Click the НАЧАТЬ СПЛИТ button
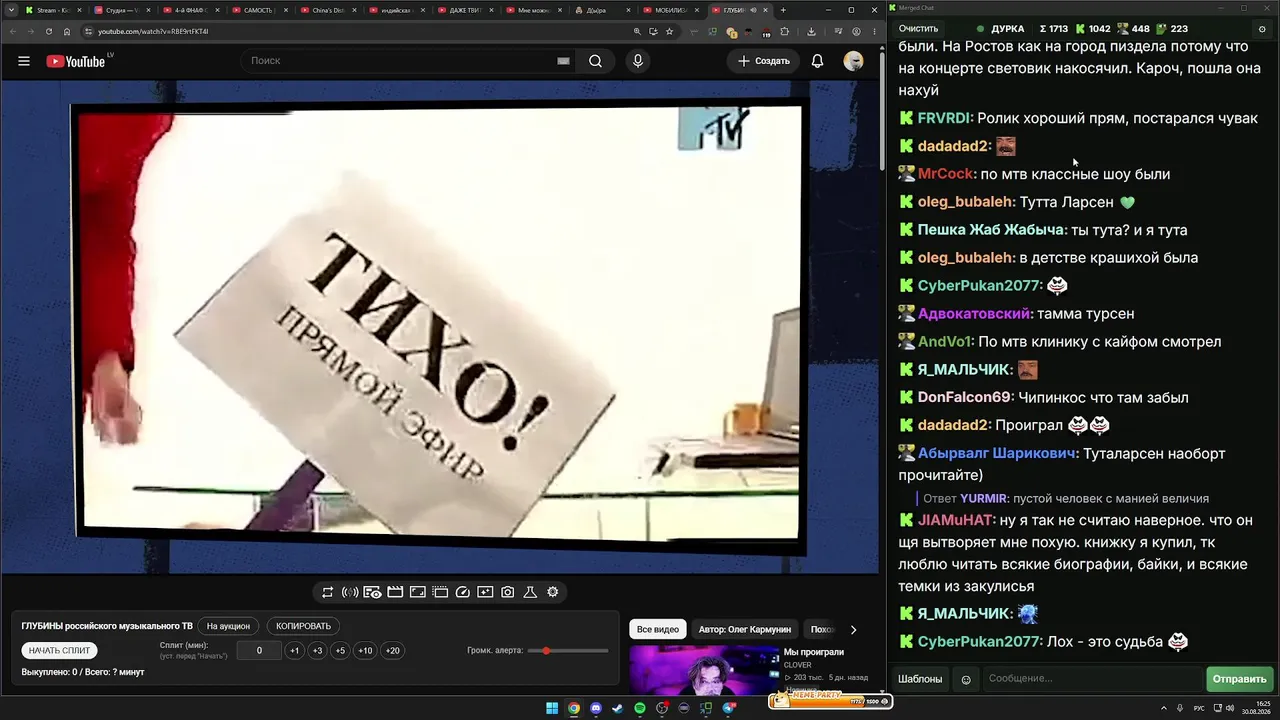Image resolution: width=1280 pixels, height=720 pixels. tap(60, 651)
